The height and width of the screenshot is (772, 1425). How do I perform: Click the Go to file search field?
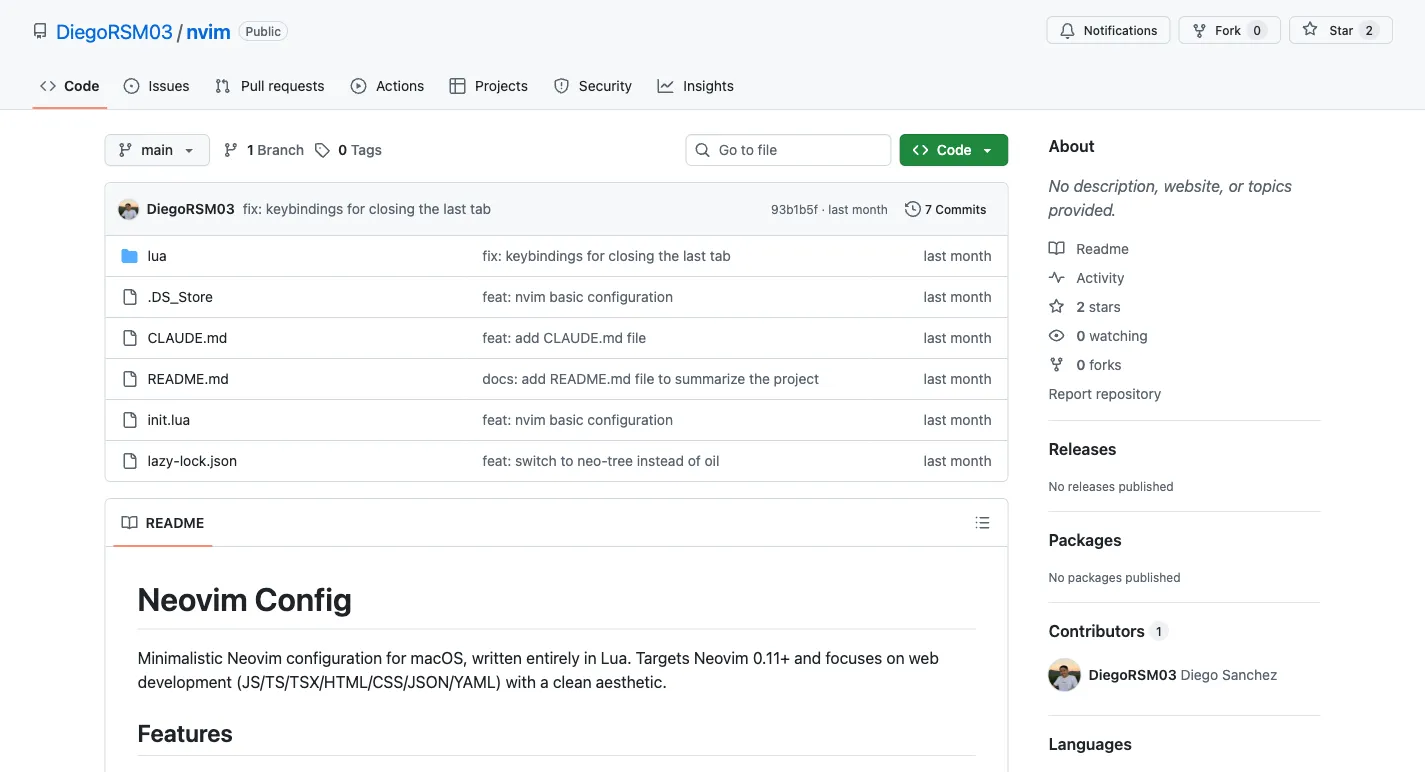pos(788,150)
